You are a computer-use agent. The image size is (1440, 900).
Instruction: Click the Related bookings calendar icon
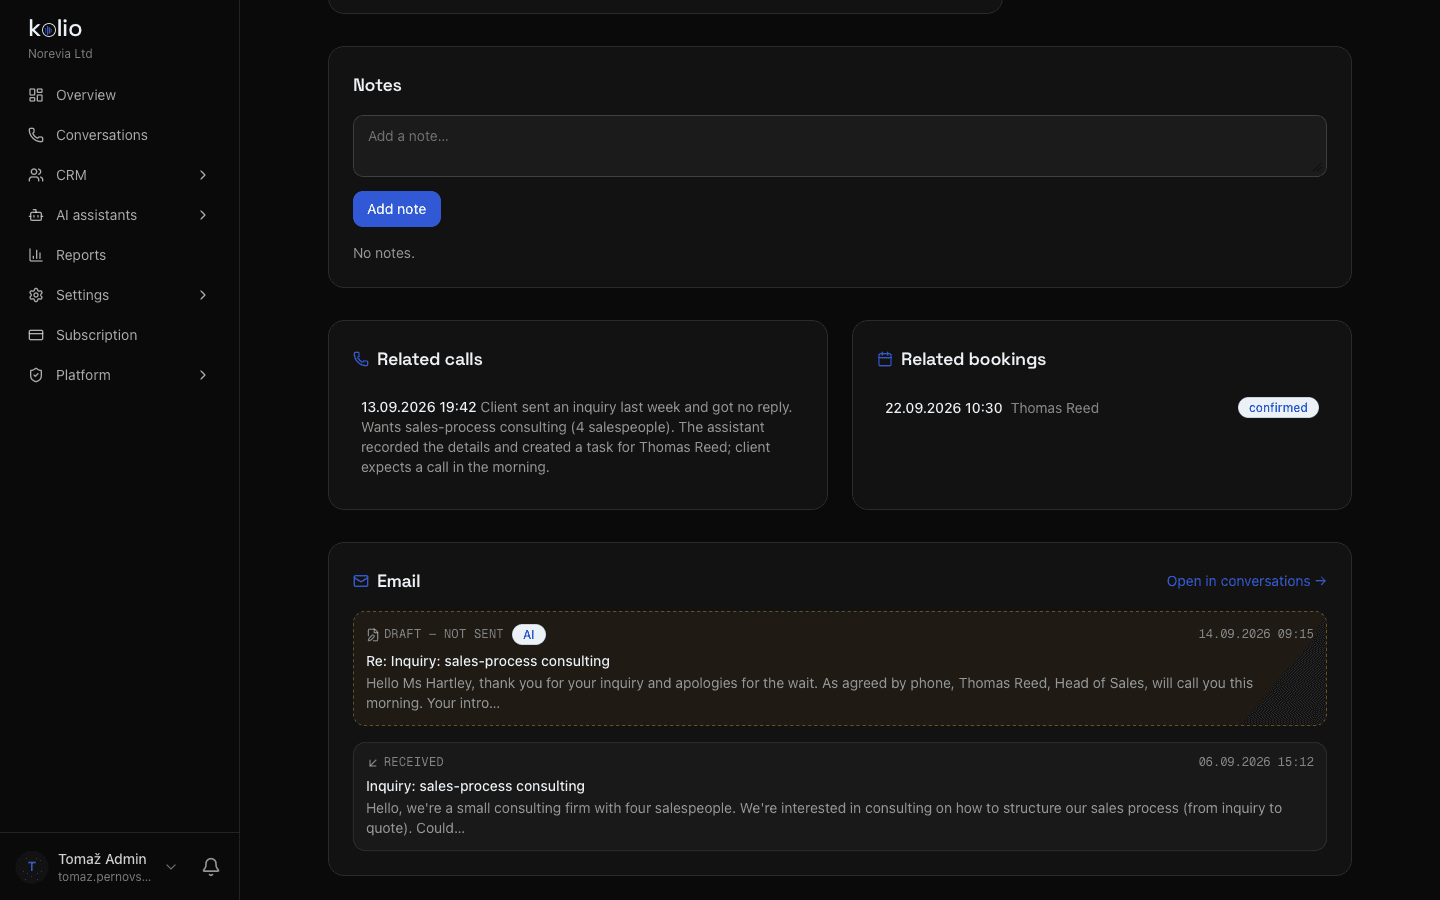pos(885,359)
